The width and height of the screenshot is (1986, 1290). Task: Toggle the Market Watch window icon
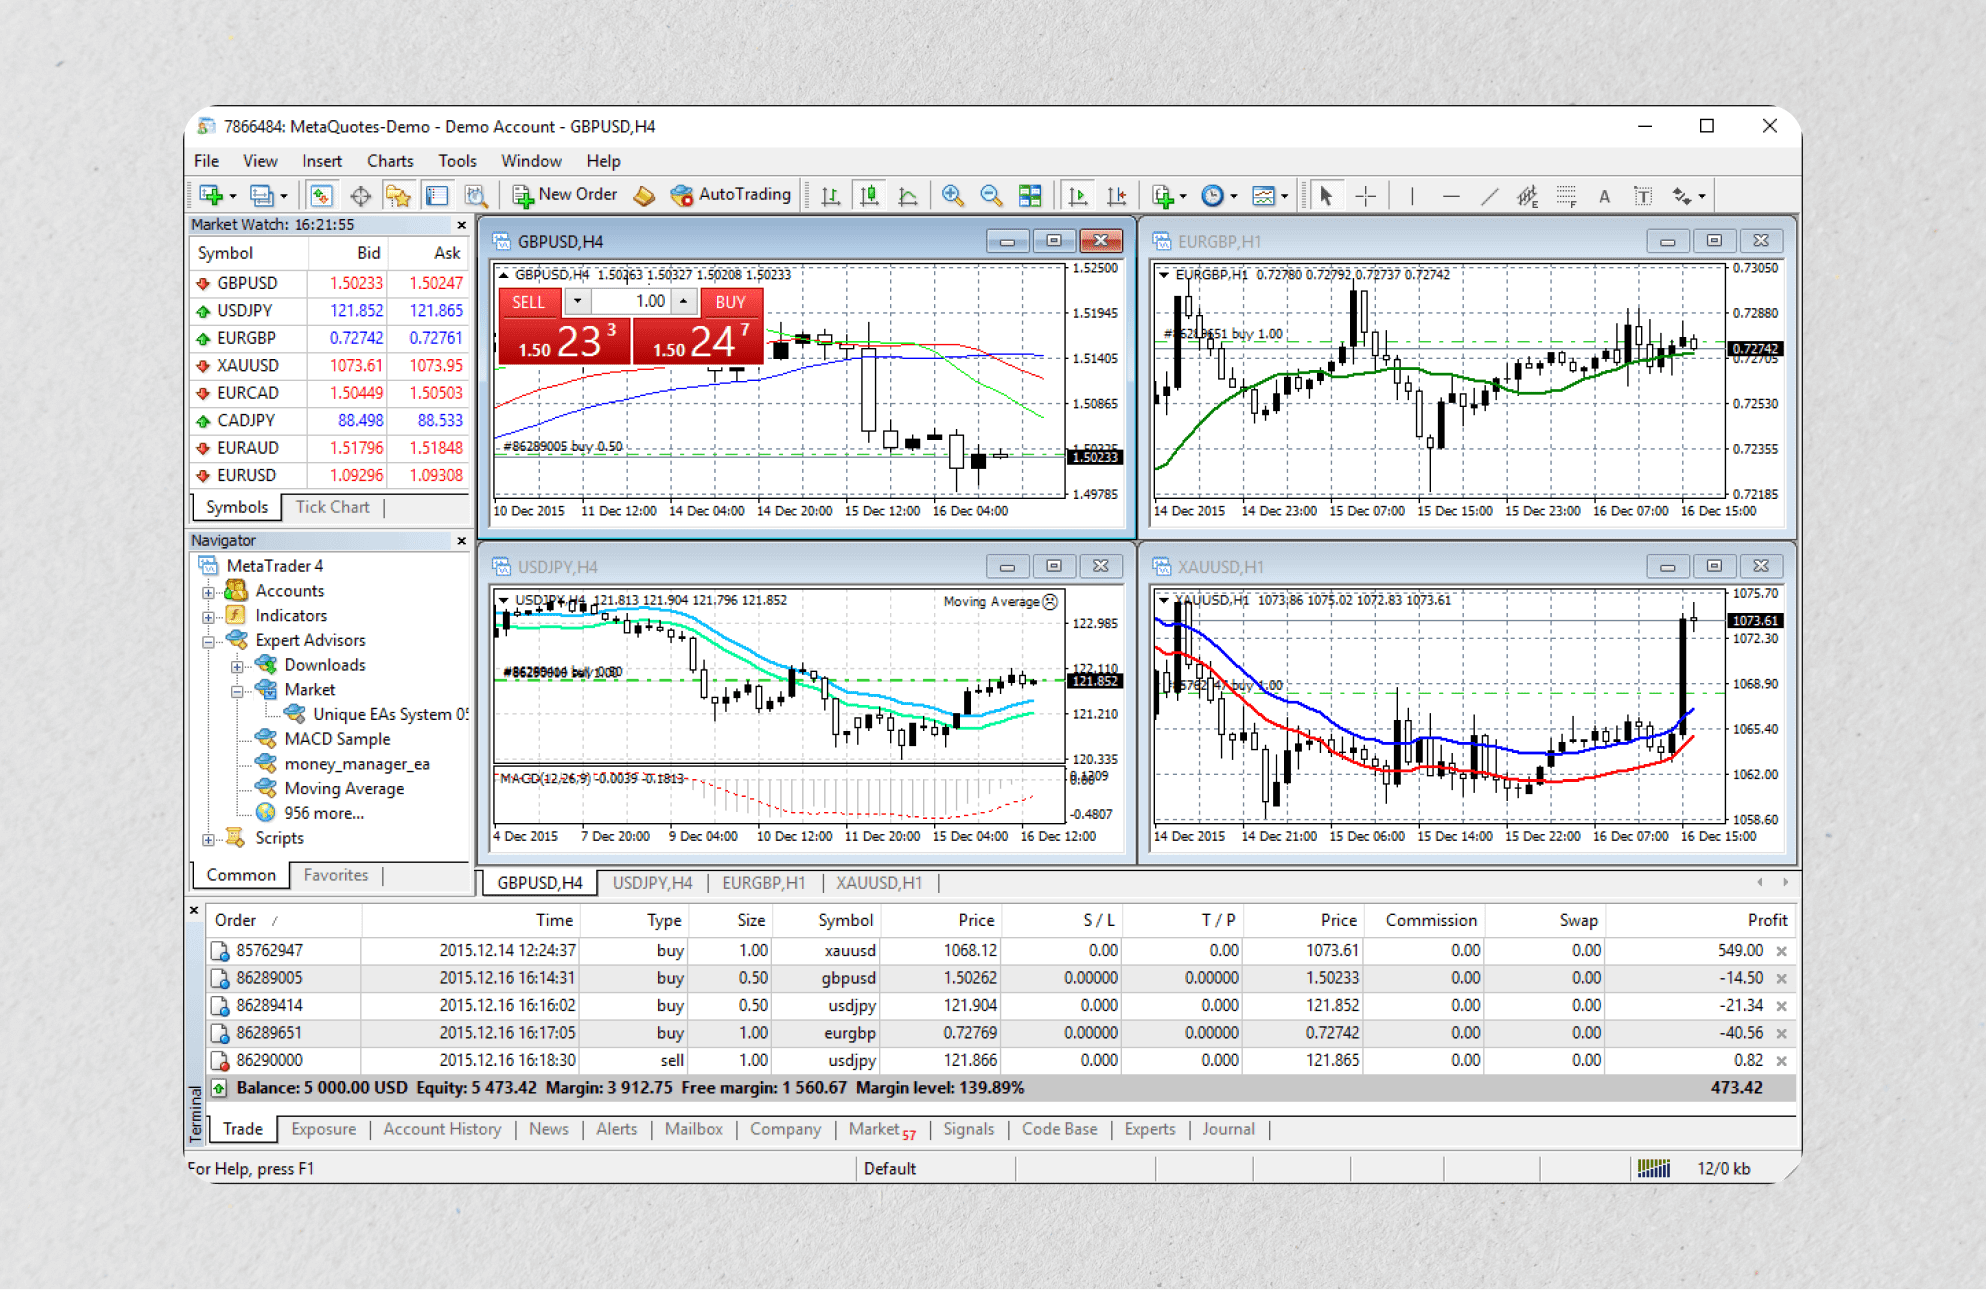pos(321,196)
